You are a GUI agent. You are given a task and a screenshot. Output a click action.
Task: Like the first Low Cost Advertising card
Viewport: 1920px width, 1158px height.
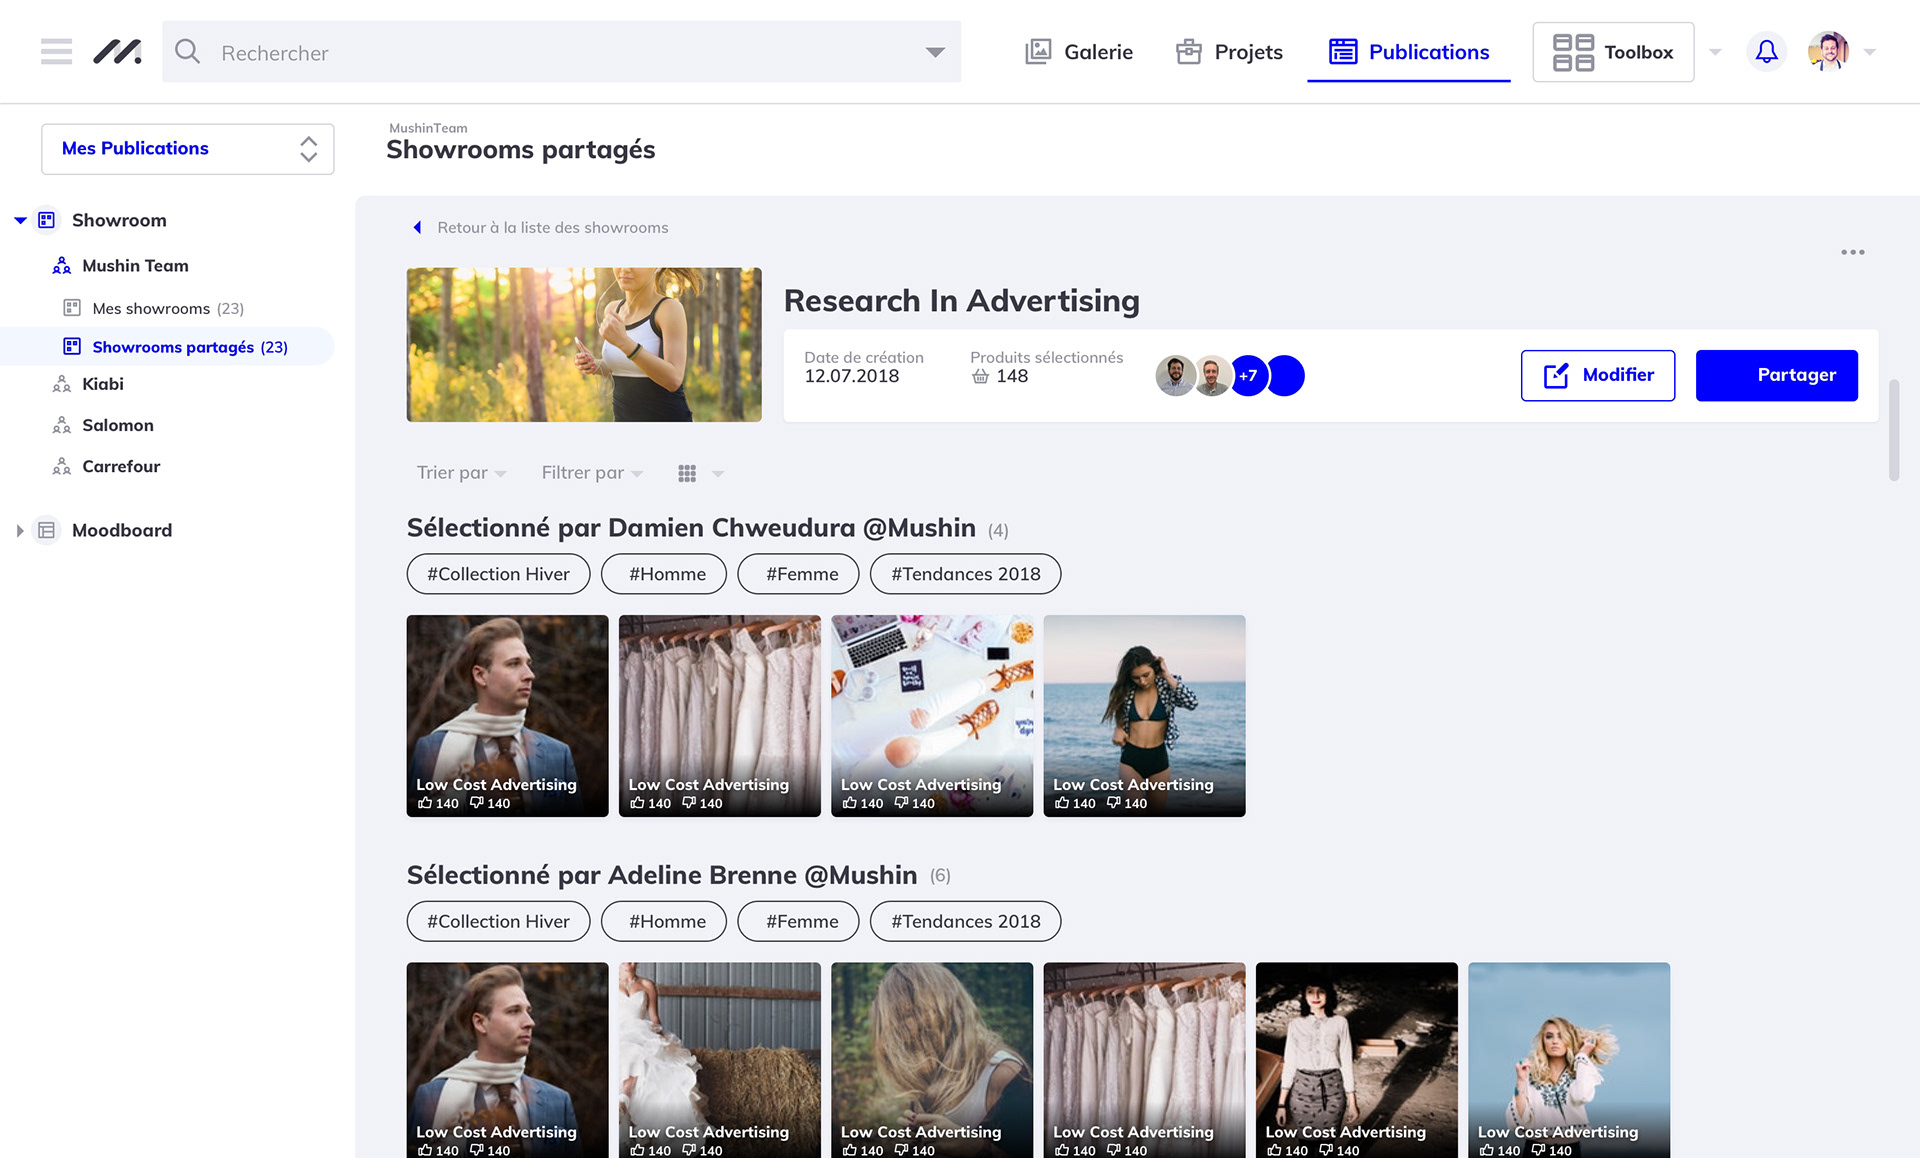(426, 803)
